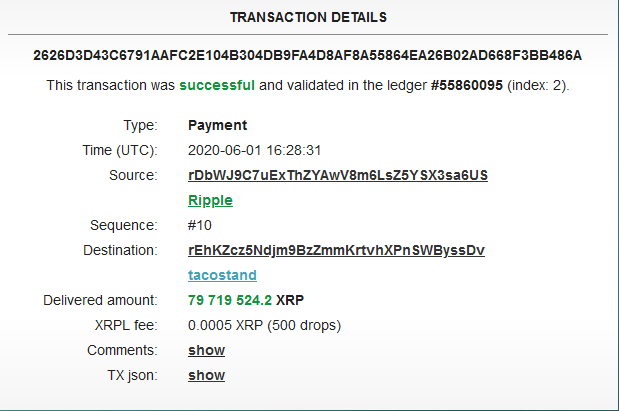Click the timestamp 2020-06-01 16:28:31
The image size is (619, 411).
254,150
